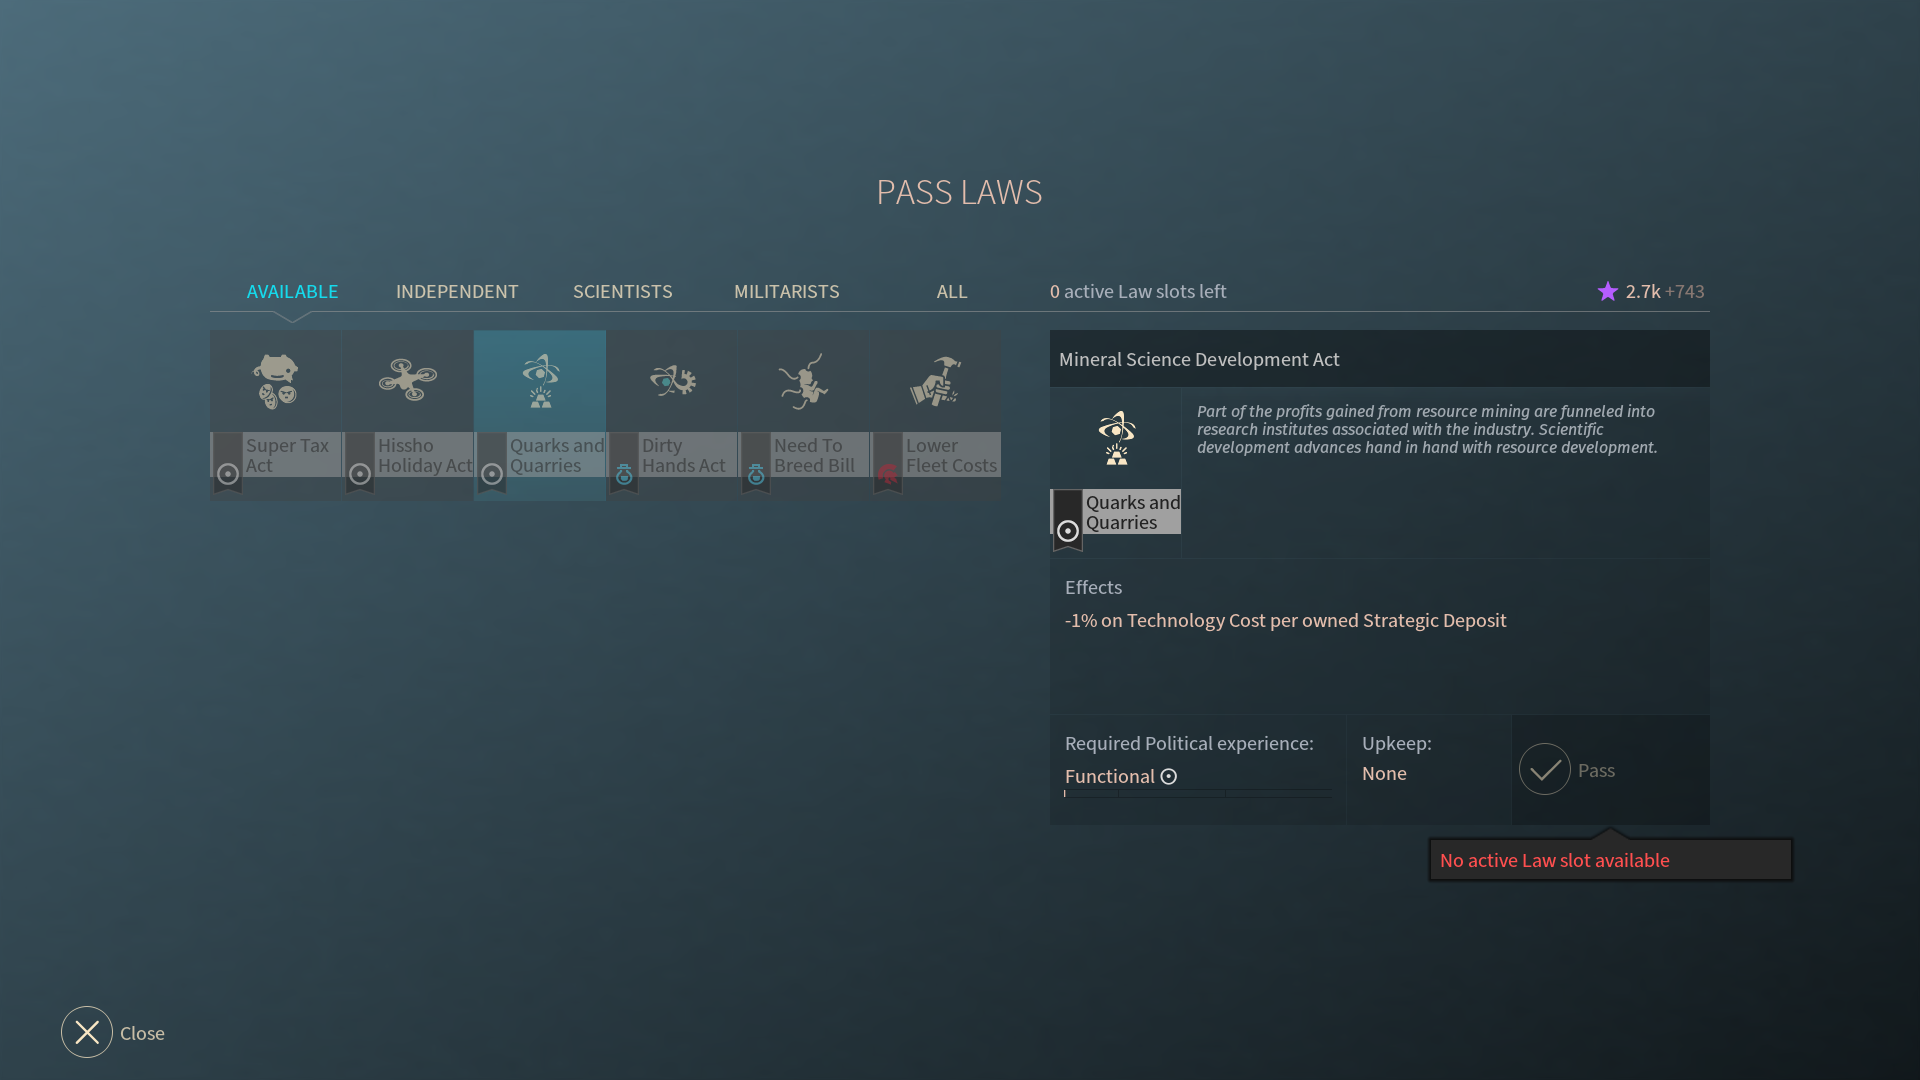The height and width of the screenshot is (1080, 1920).
Task: Click the Quarks and Quarries detail label
Action: tap(1132, 513)
